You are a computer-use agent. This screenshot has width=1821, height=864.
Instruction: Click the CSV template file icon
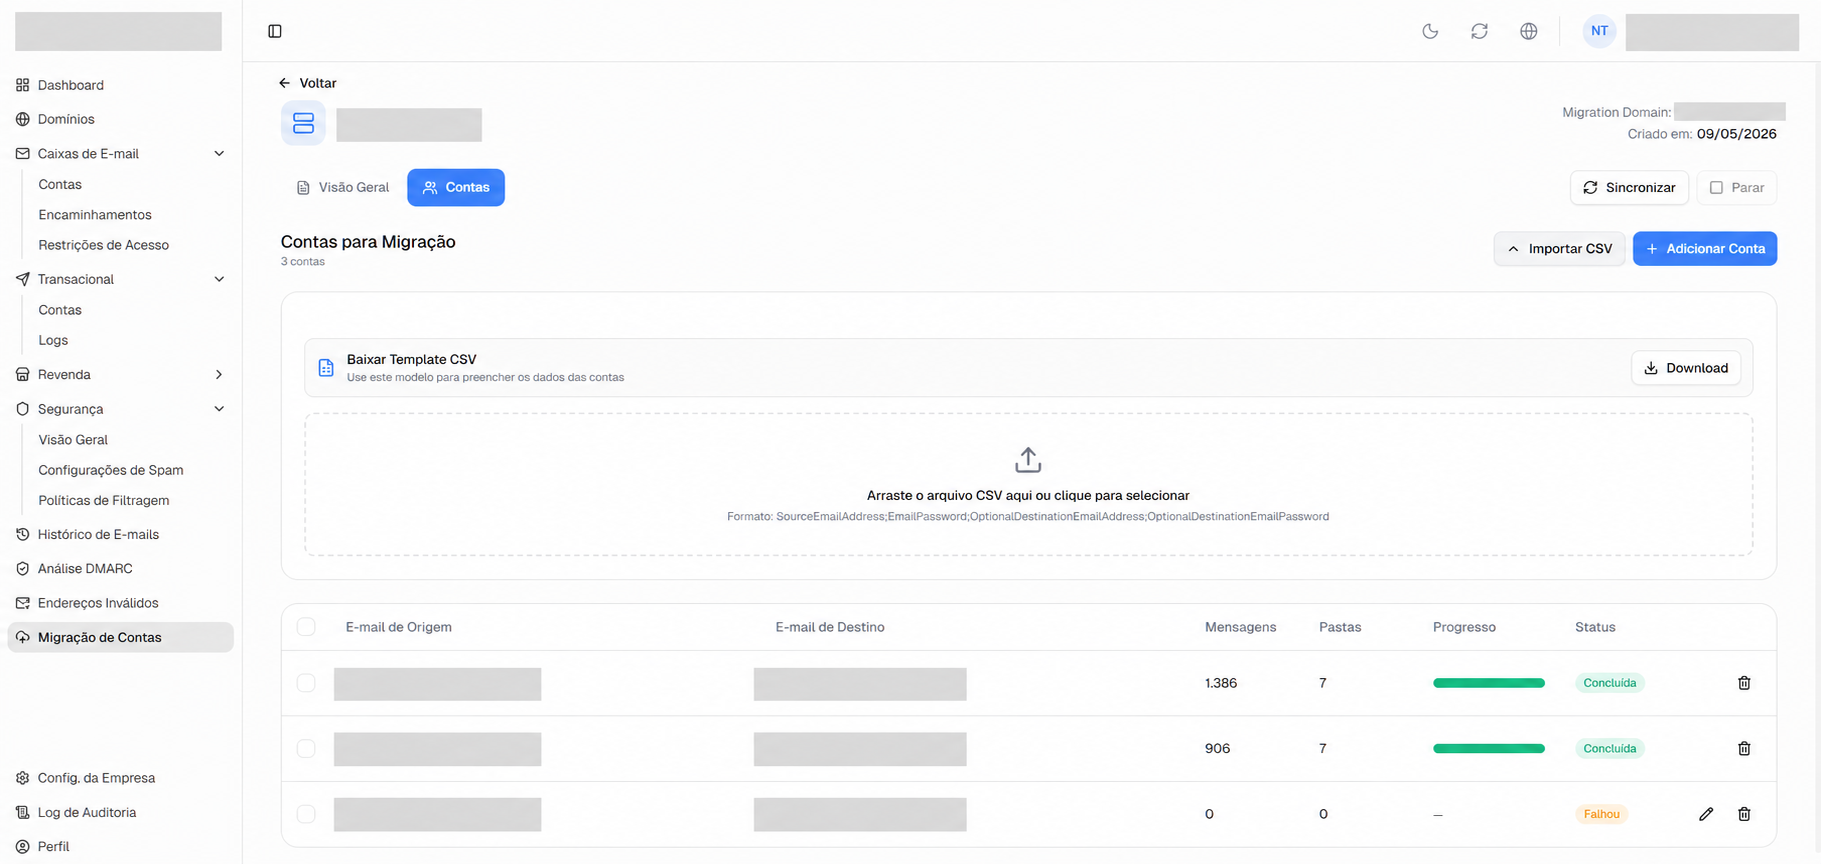(x=326, y=368)
